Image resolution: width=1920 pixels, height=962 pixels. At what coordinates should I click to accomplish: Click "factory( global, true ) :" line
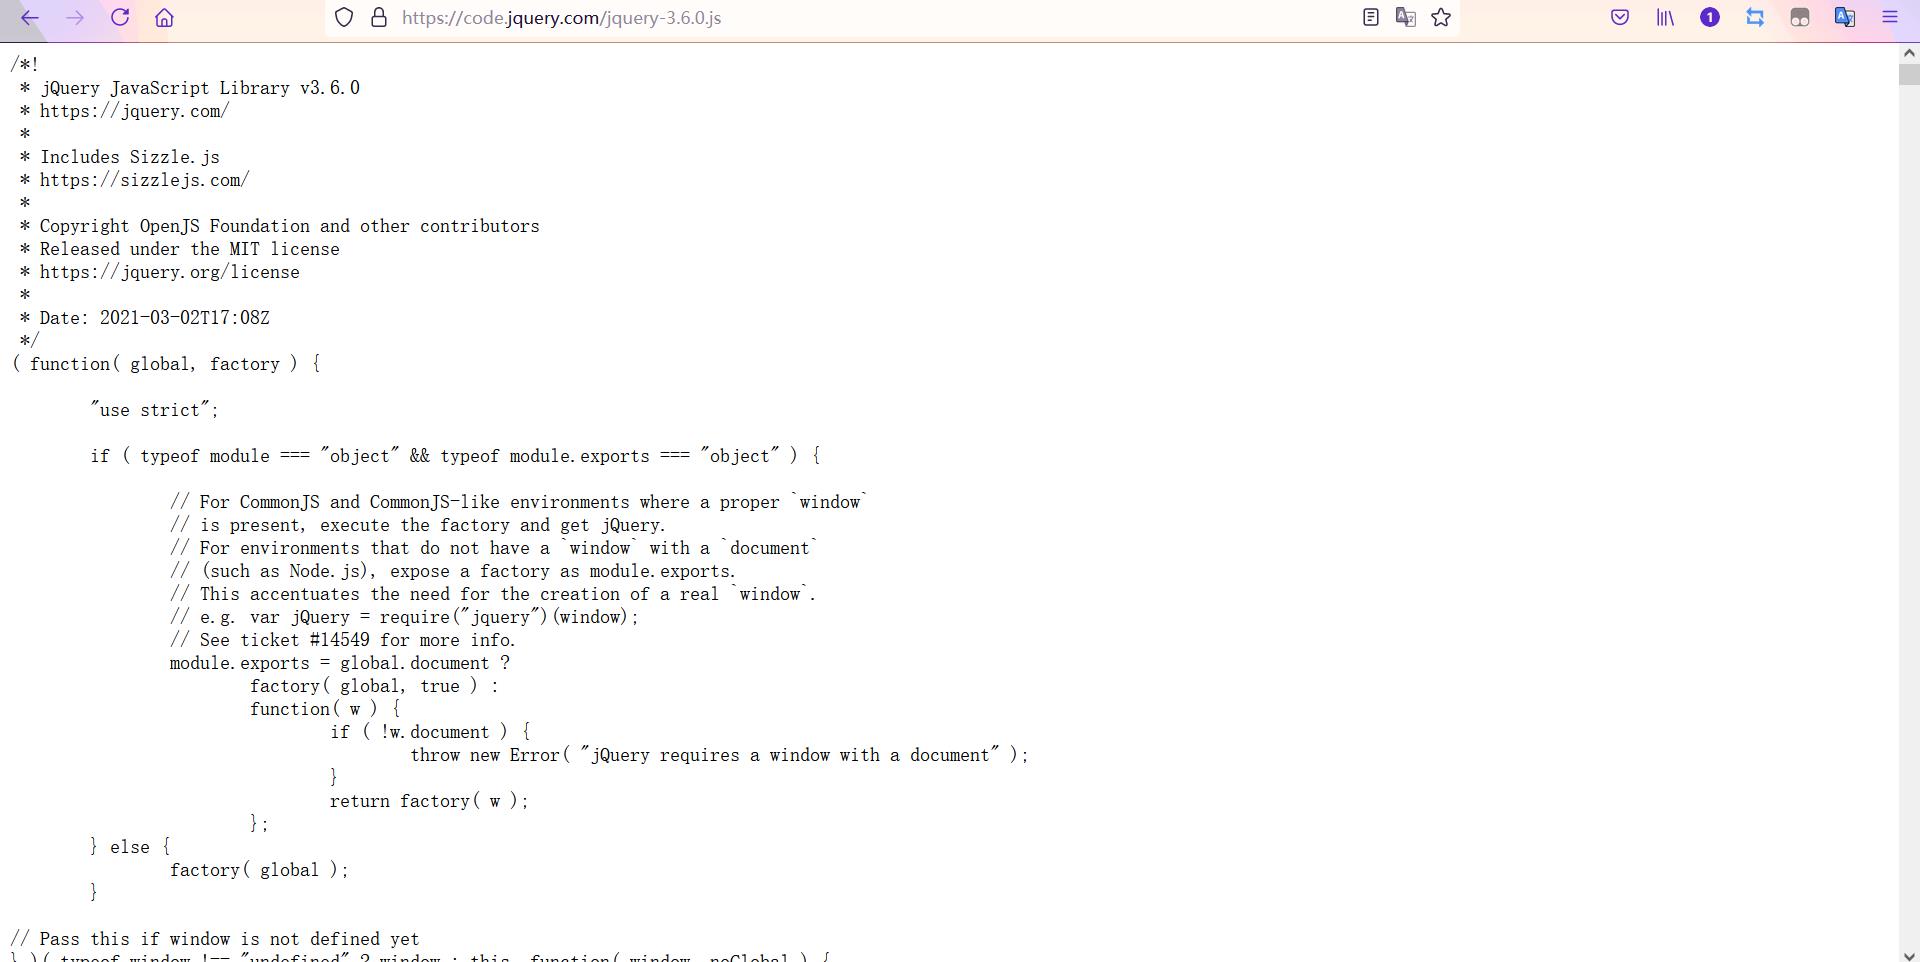(x=374, y=686)
